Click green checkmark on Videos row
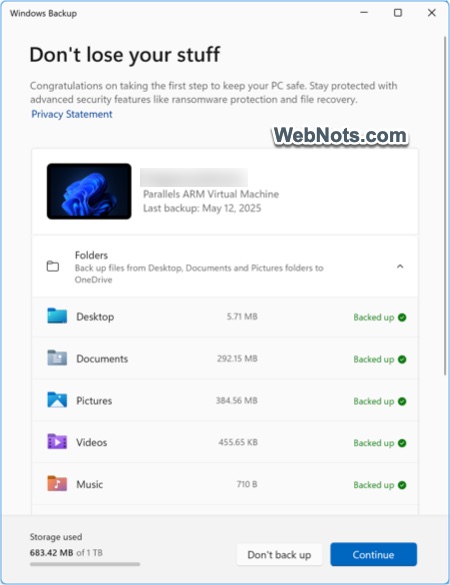 tap(402, 443)
